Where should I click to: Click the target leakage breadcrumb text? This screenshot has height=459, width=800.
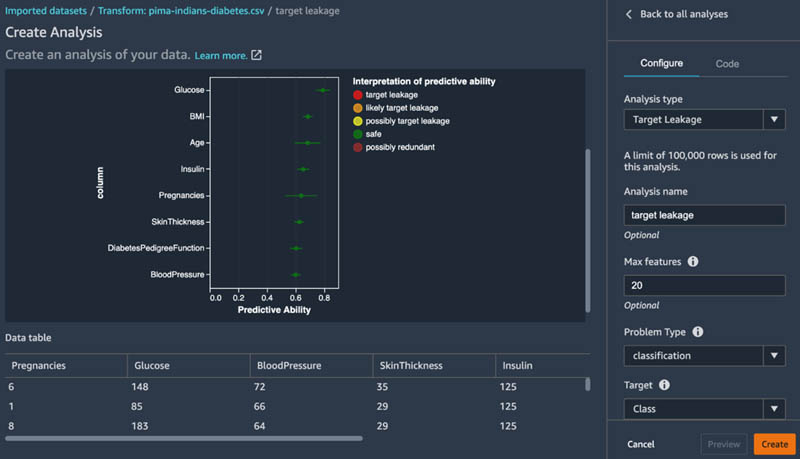(x=307, y=11)
